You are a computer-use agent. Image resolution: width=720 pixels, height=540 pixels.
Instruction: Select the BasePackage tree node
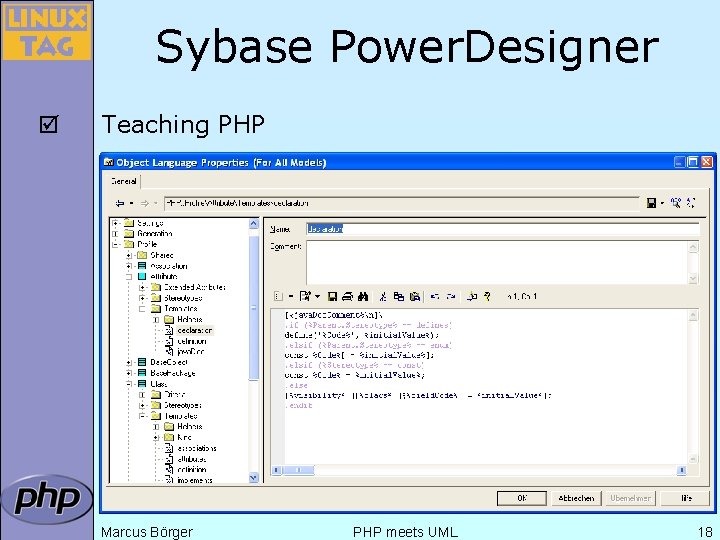173,373
